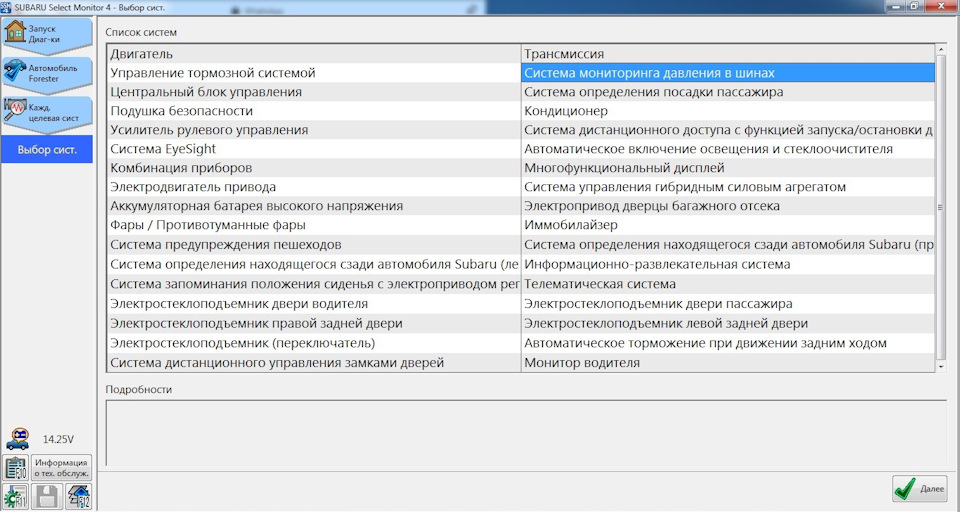This screenshot has height=512, width=960.
Task: Select Электростеклоподъемник (переключатель)
Action: tap(314, 343)
